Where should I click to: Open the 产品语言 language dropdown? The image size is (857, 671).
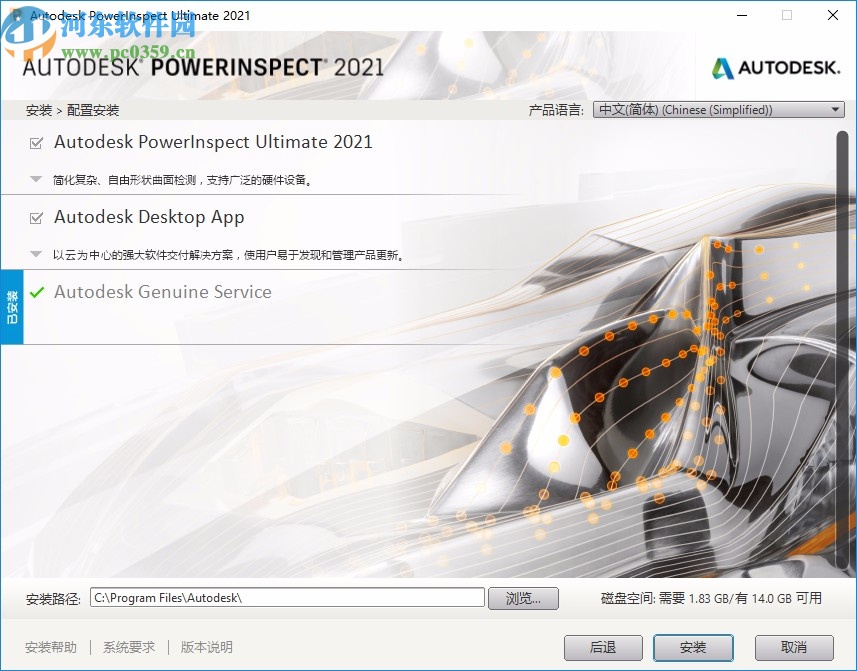click(836, 109)
